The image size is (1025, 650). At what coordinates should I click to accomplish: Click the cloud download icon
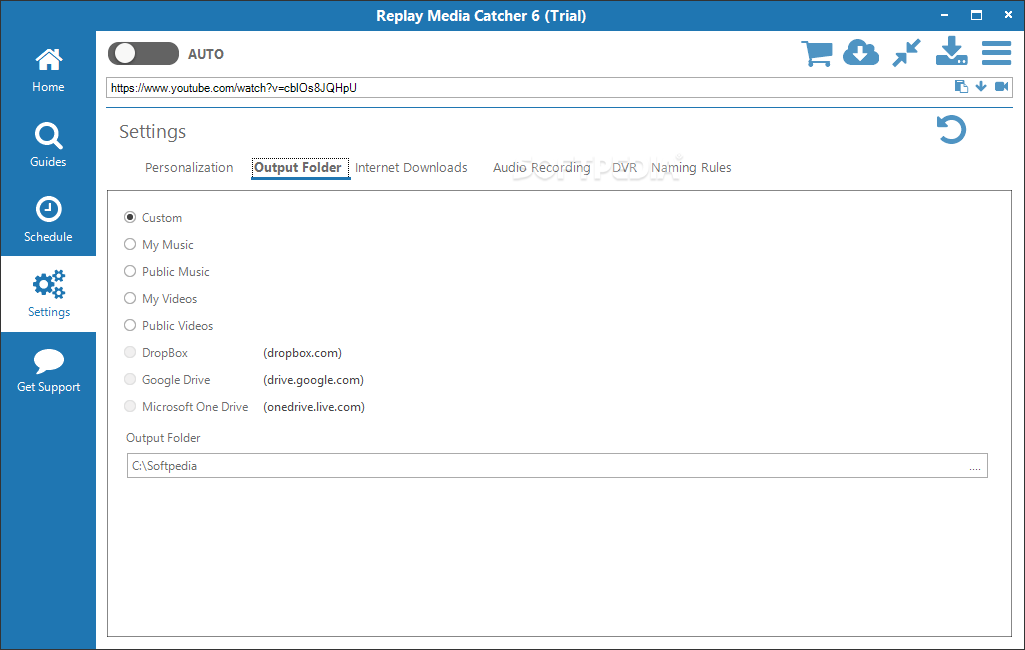coord(861,53)
